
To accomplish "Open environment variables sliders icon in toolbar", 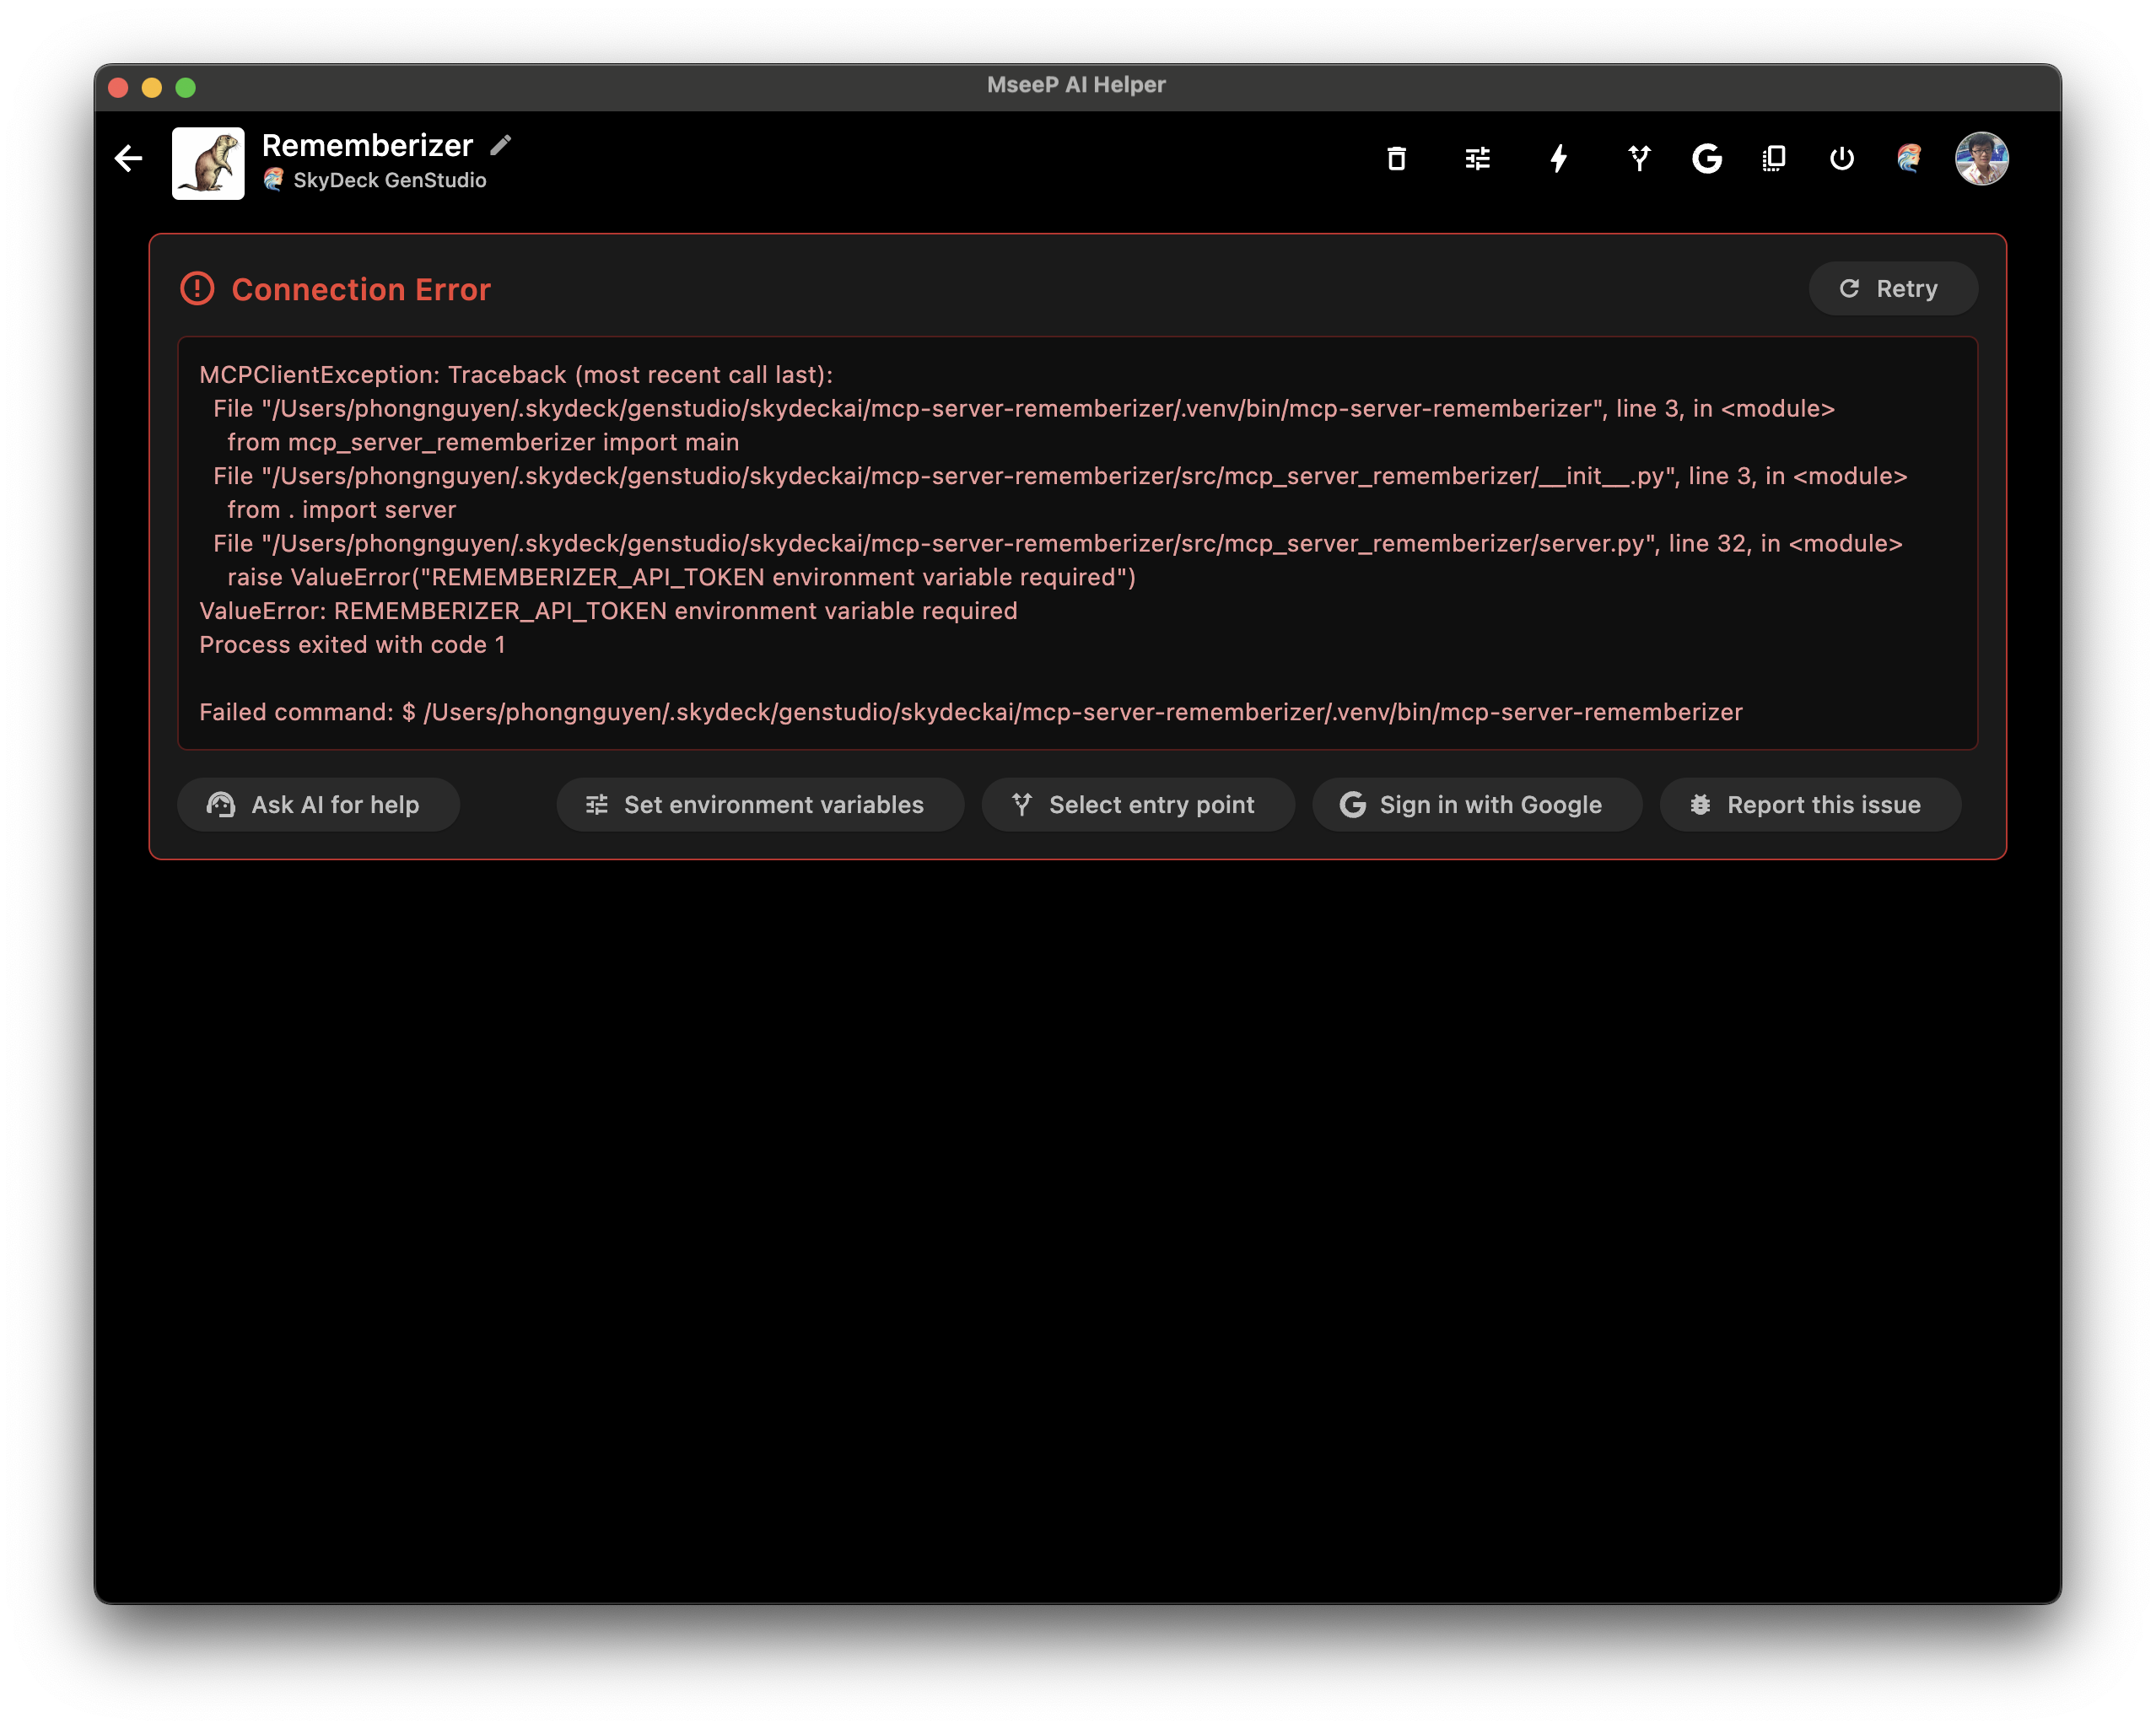I will click(x=1477, y=158).
